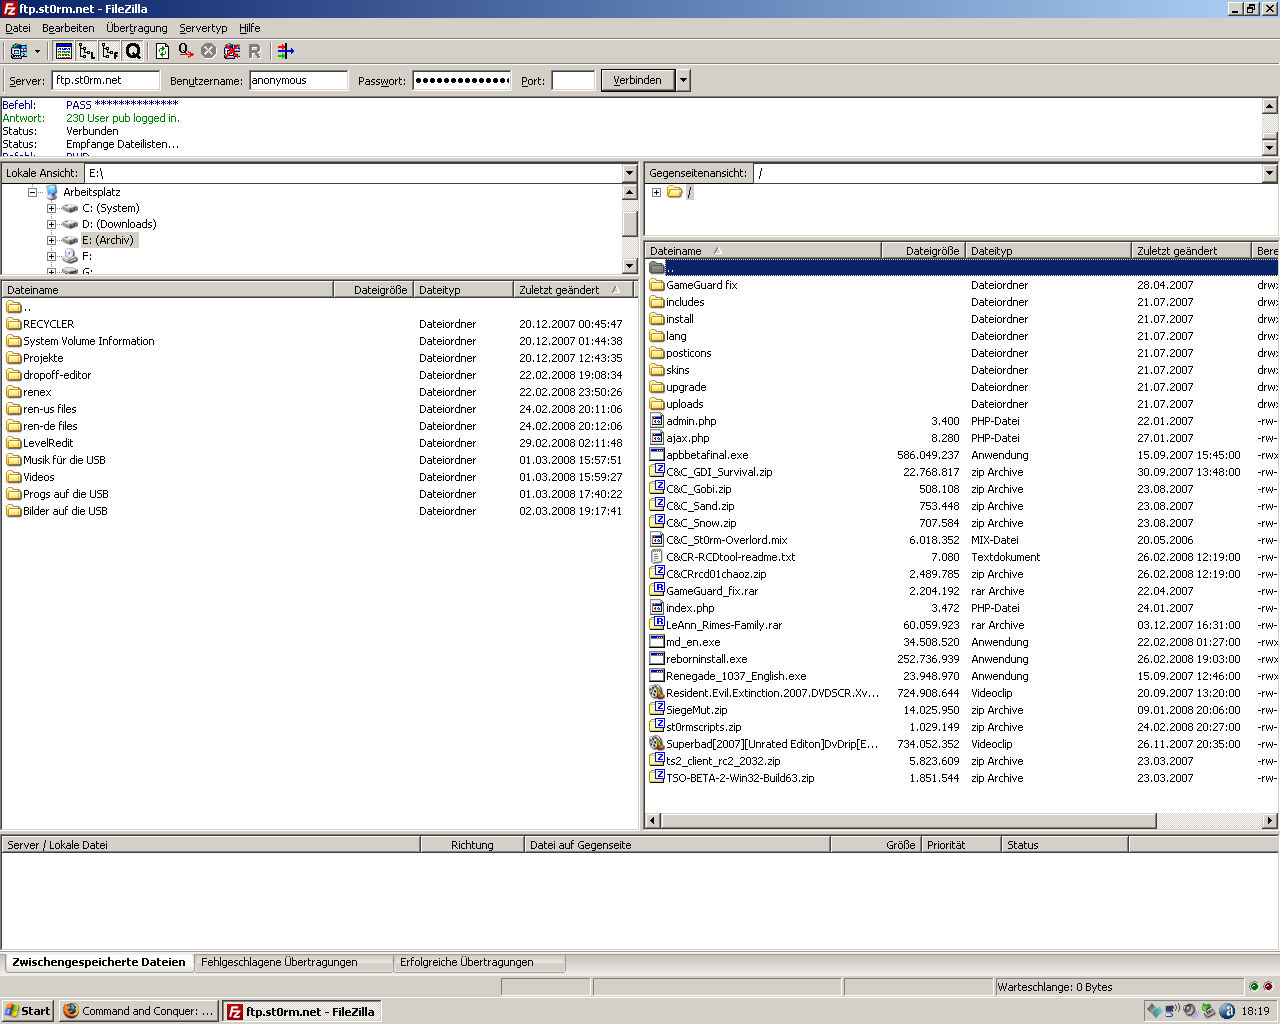Open the Gegenseitenansicht path dropdown
The image size is (1280, 1024).
coord(1269,173)
